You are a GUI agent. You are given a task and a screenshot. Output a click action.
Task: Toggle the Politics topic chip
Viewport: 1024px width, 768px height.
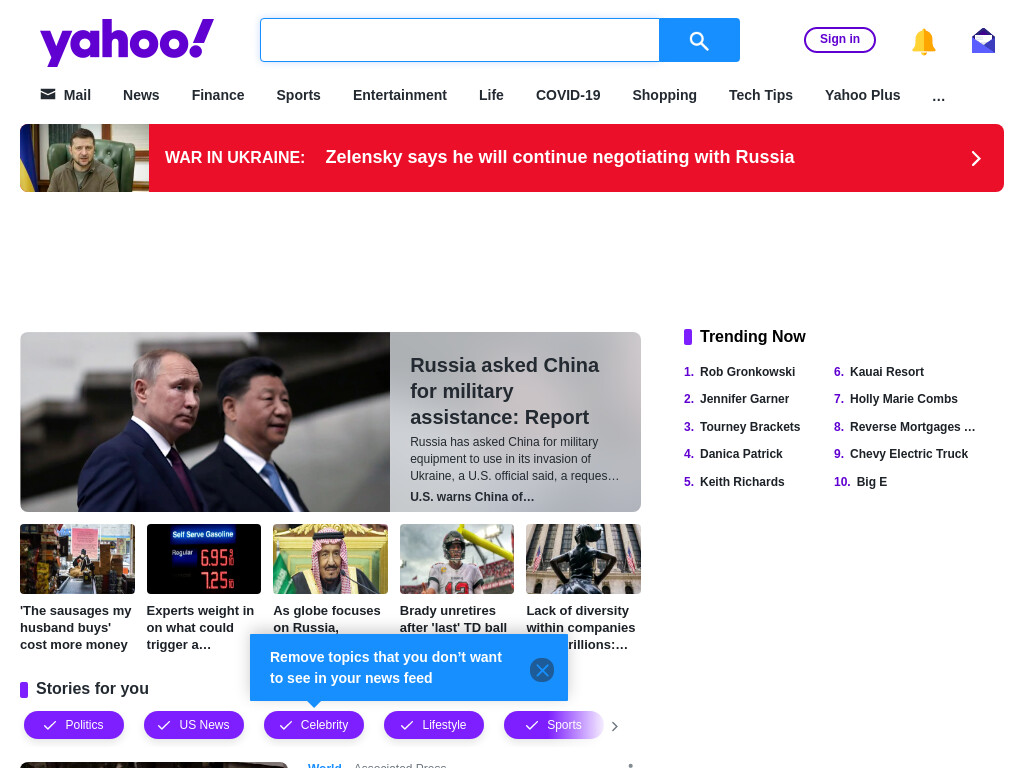point(74,725)
